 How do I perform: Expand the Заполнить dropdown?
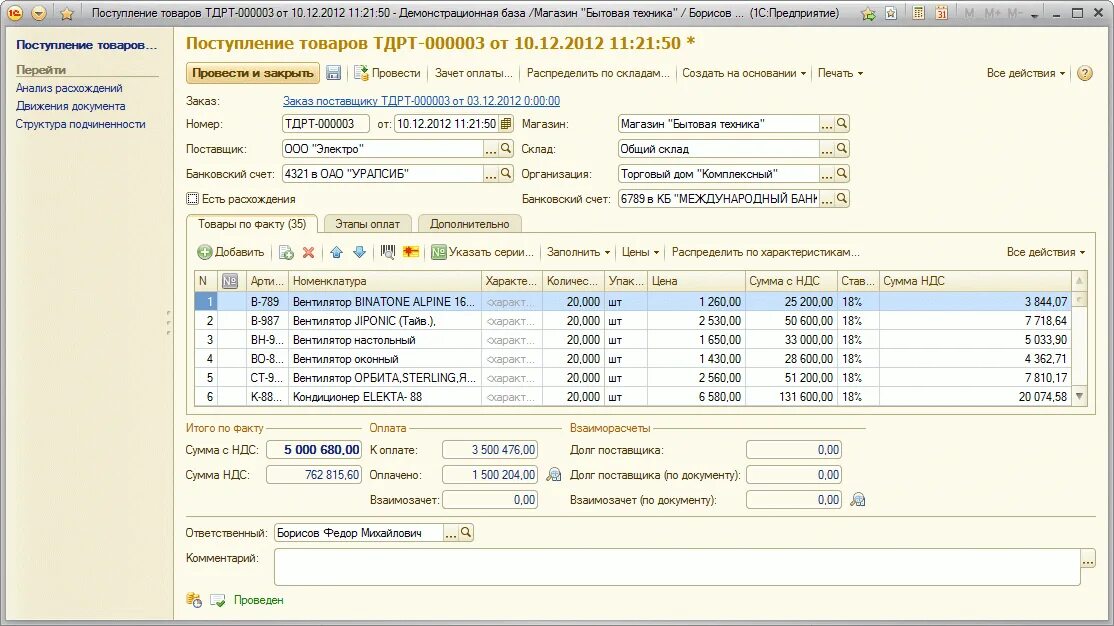tap(578, 252)
